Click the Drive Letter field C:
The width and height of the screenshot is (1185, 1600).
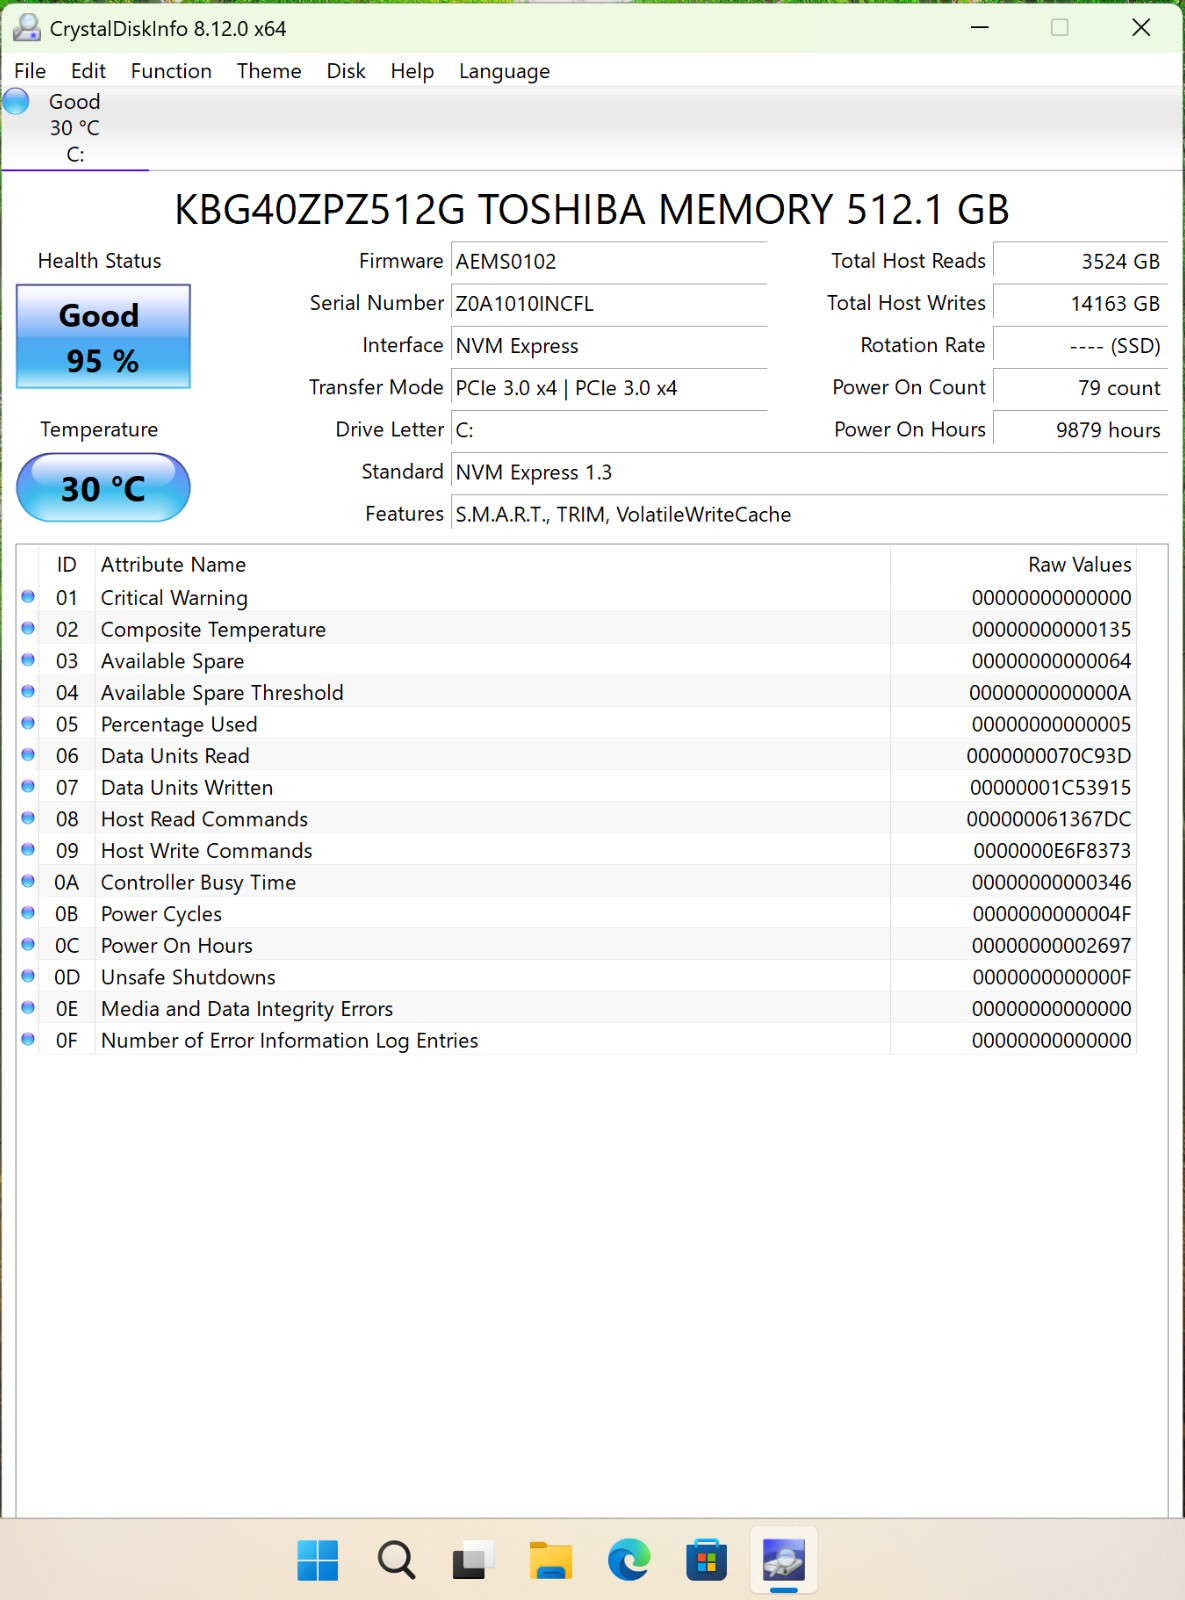(x=609, y=430)
